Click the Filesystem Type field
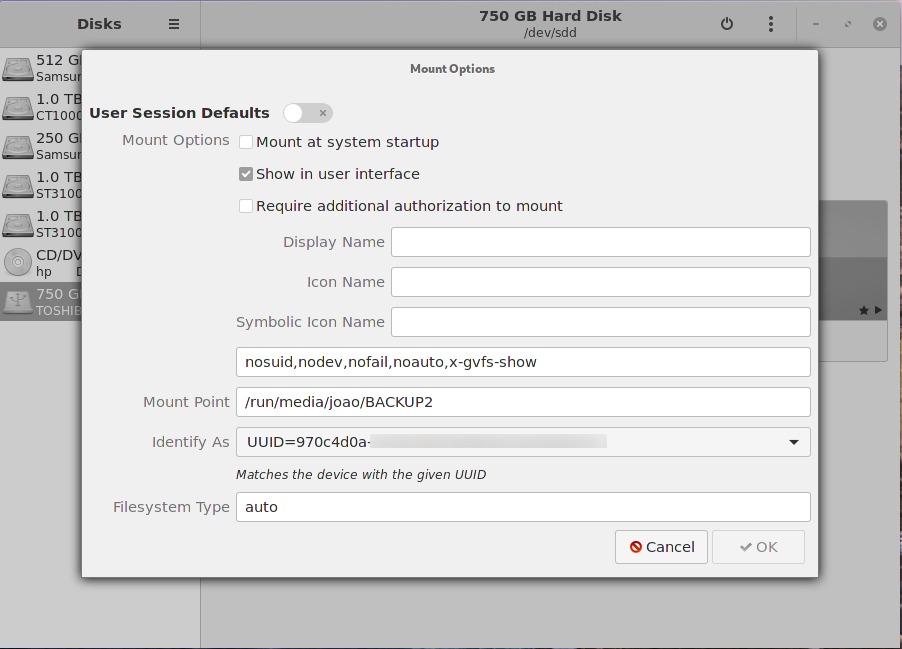This screenshot has height=649, width=902. pyautogui.click(x=523, y=507)
